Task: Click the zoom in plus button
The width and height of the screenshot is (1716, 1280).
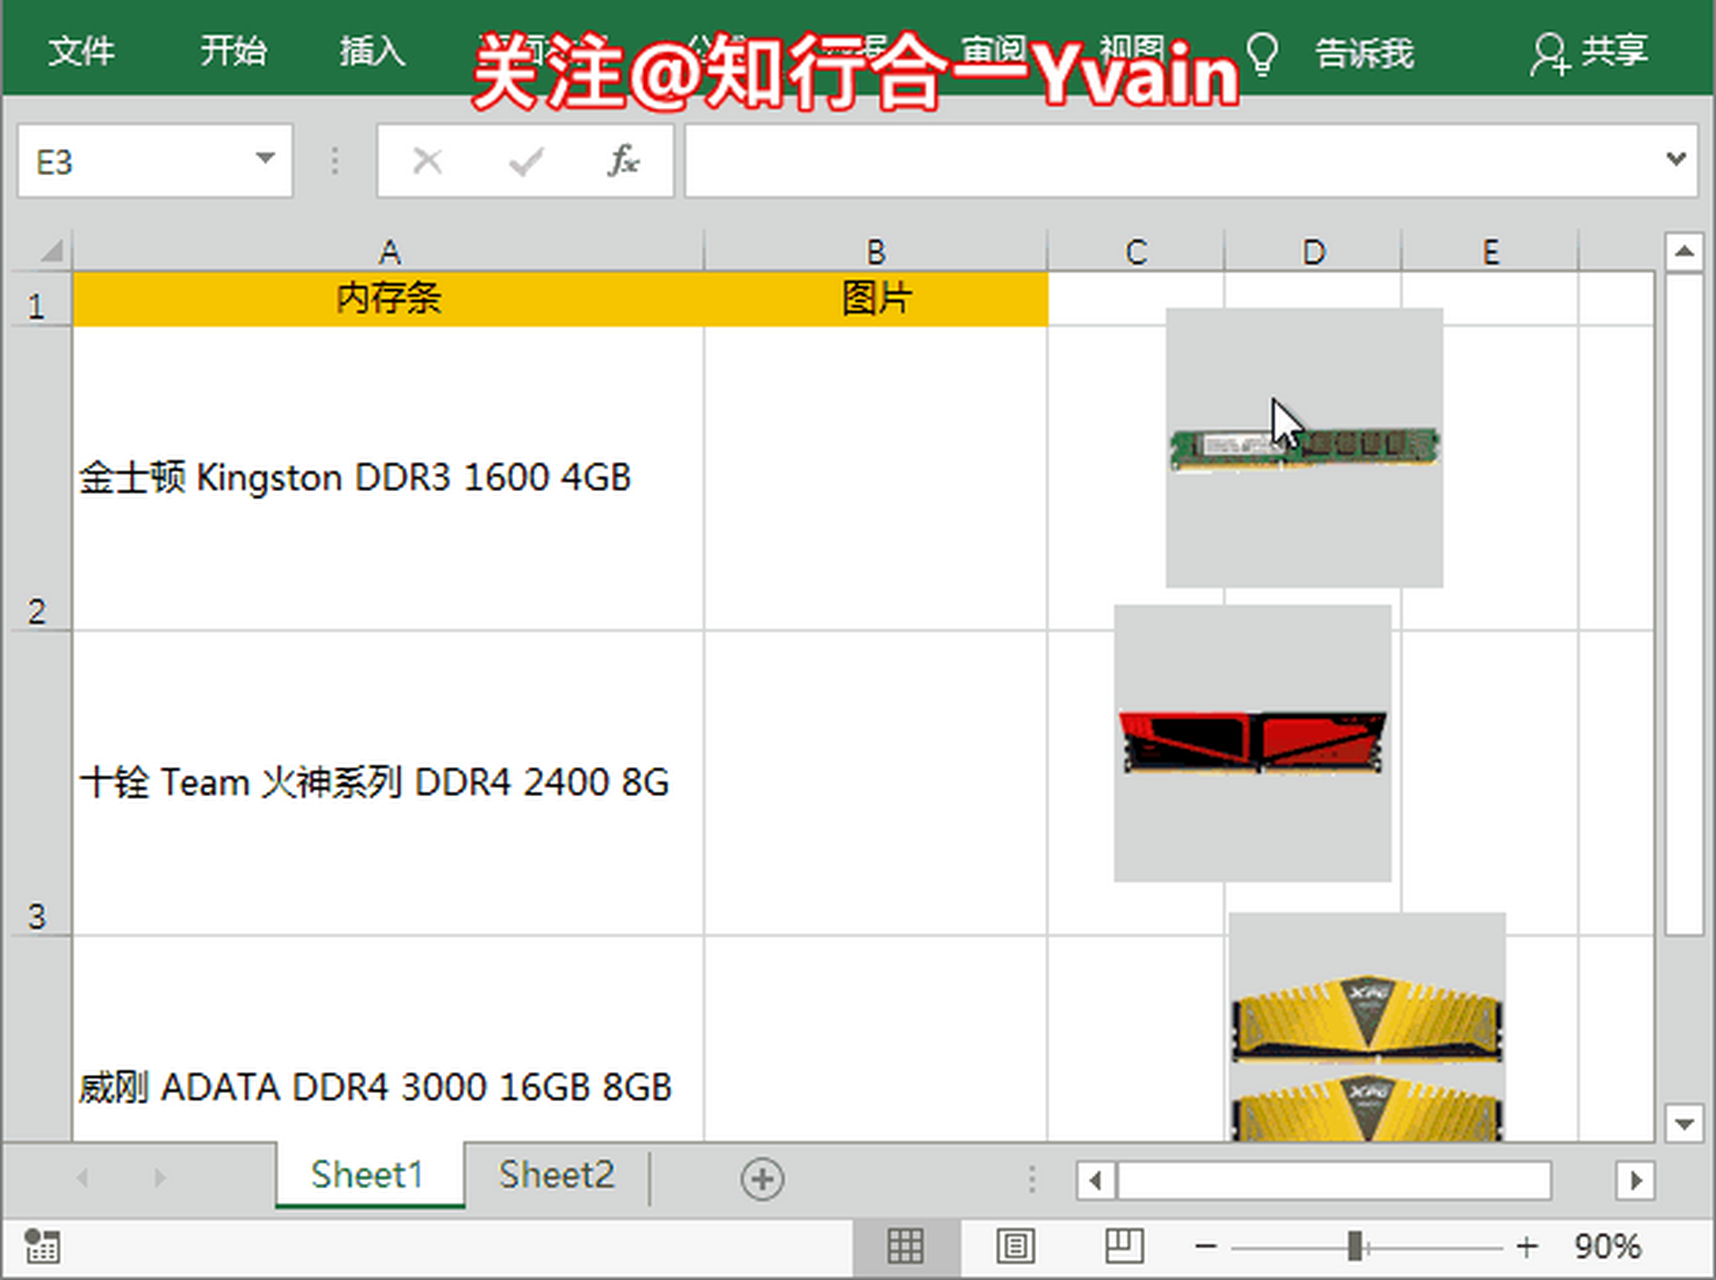Action: (x=1527, y=1246)
